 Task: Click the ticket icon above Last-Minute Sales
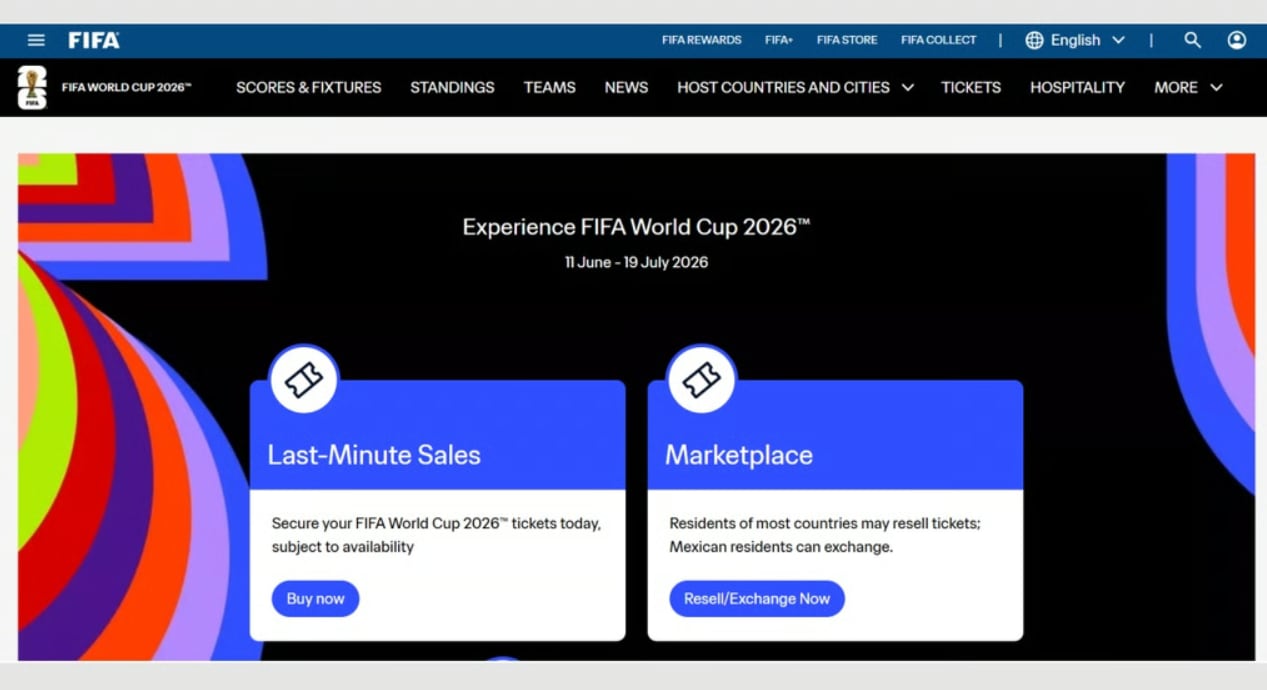click(x=304, y=379)
